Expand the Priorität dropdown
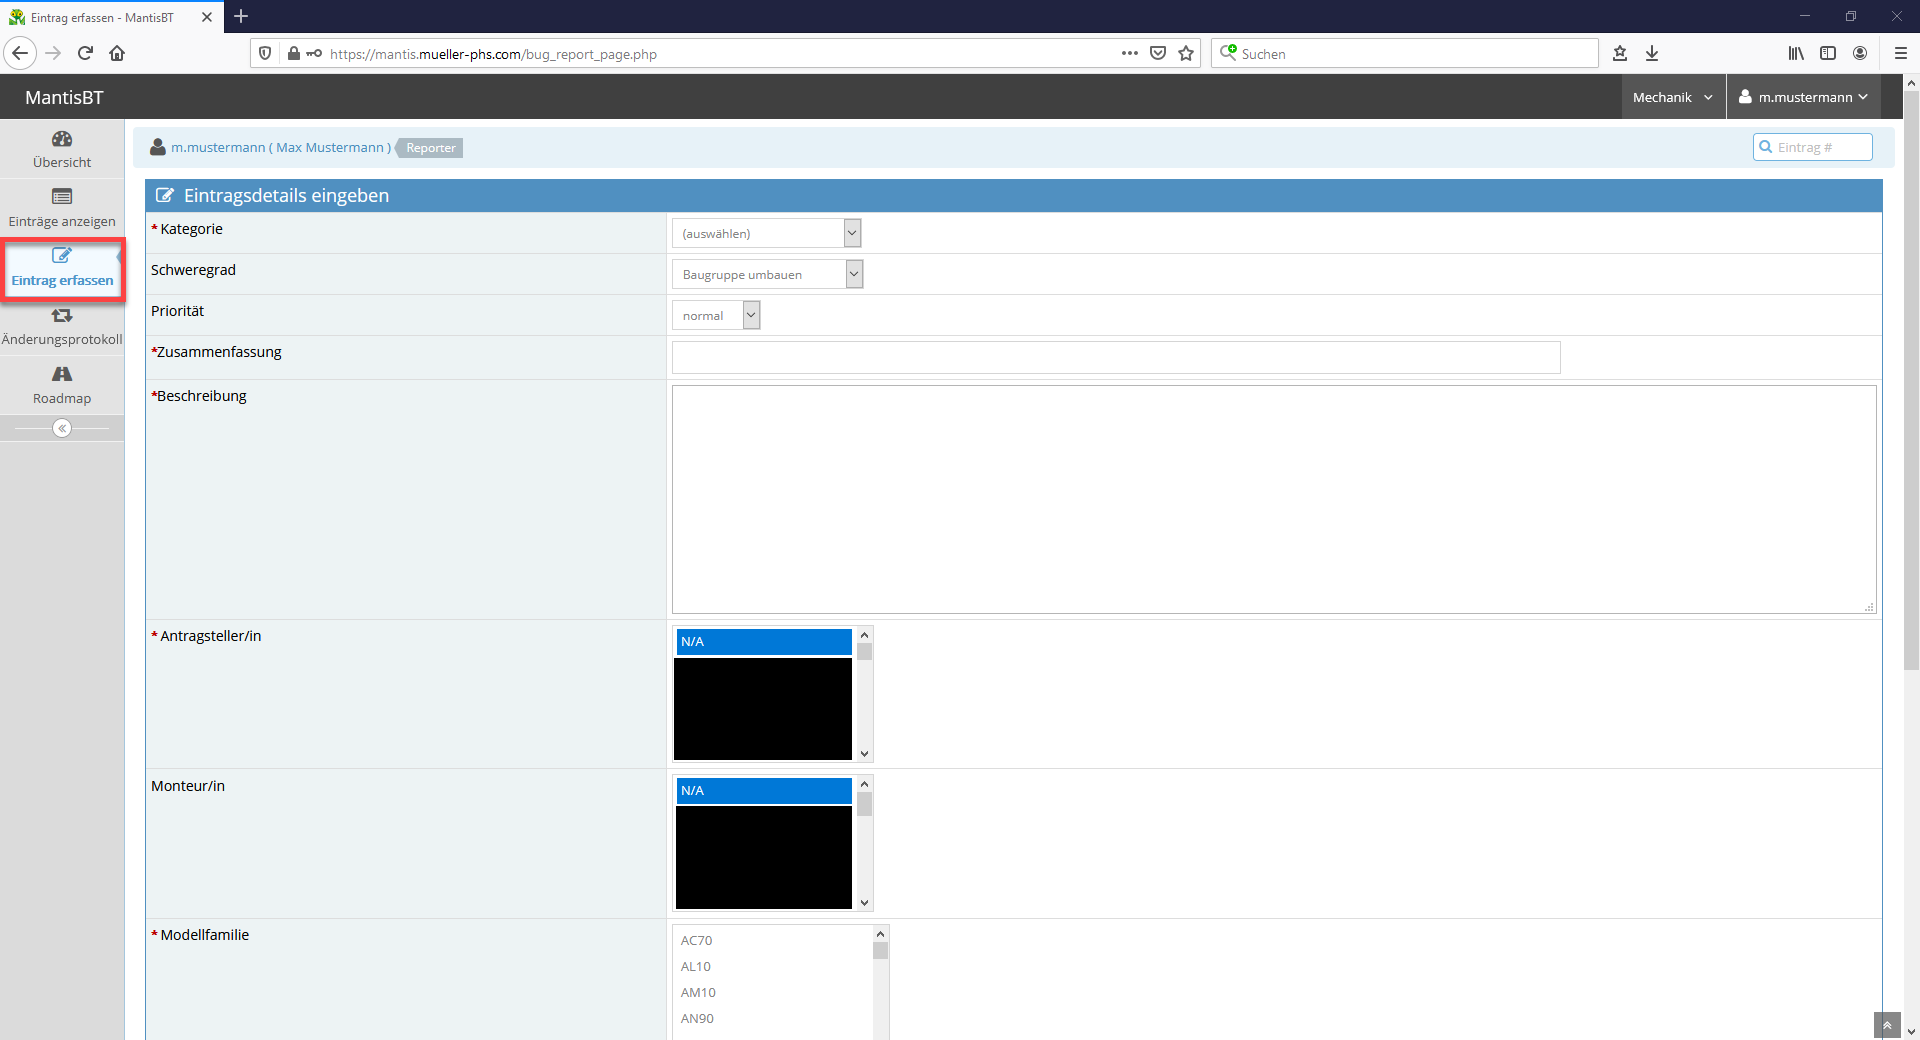The height and width of the screenshot is (1040, 1920). (x=715, y=315)
